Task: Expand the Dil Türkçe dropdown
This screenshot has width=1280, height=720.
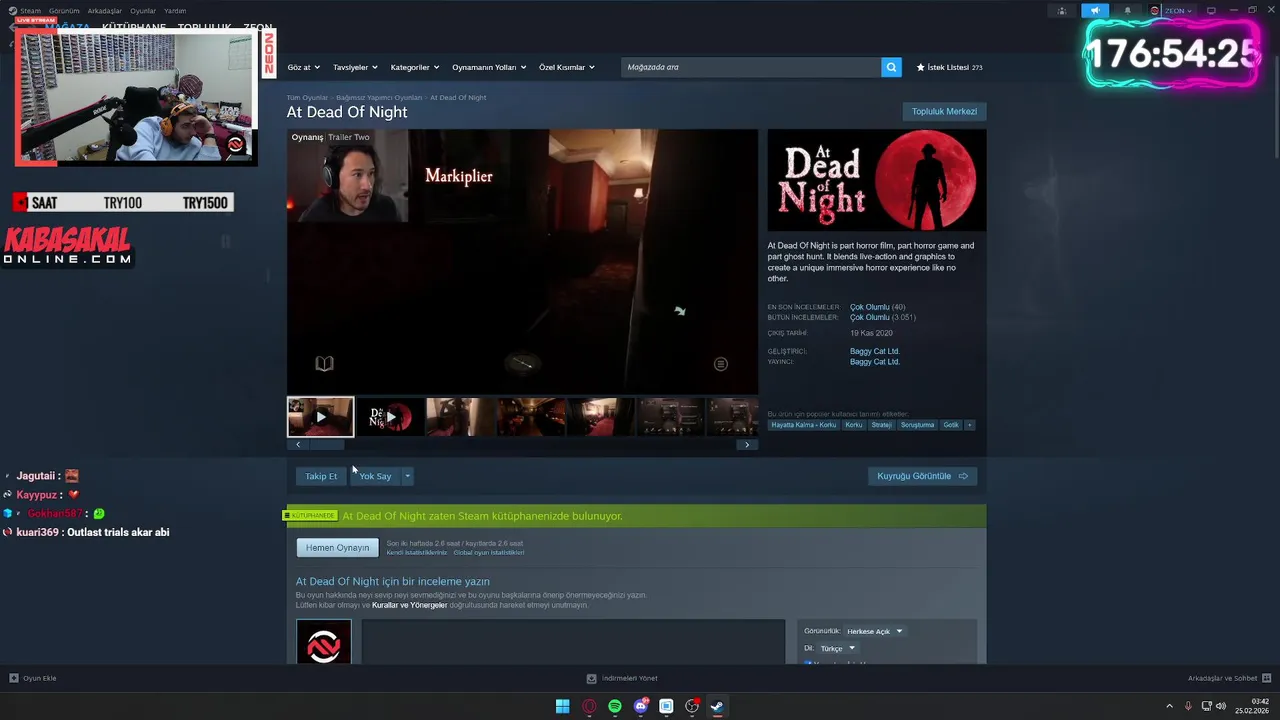Action: [837, 648]
